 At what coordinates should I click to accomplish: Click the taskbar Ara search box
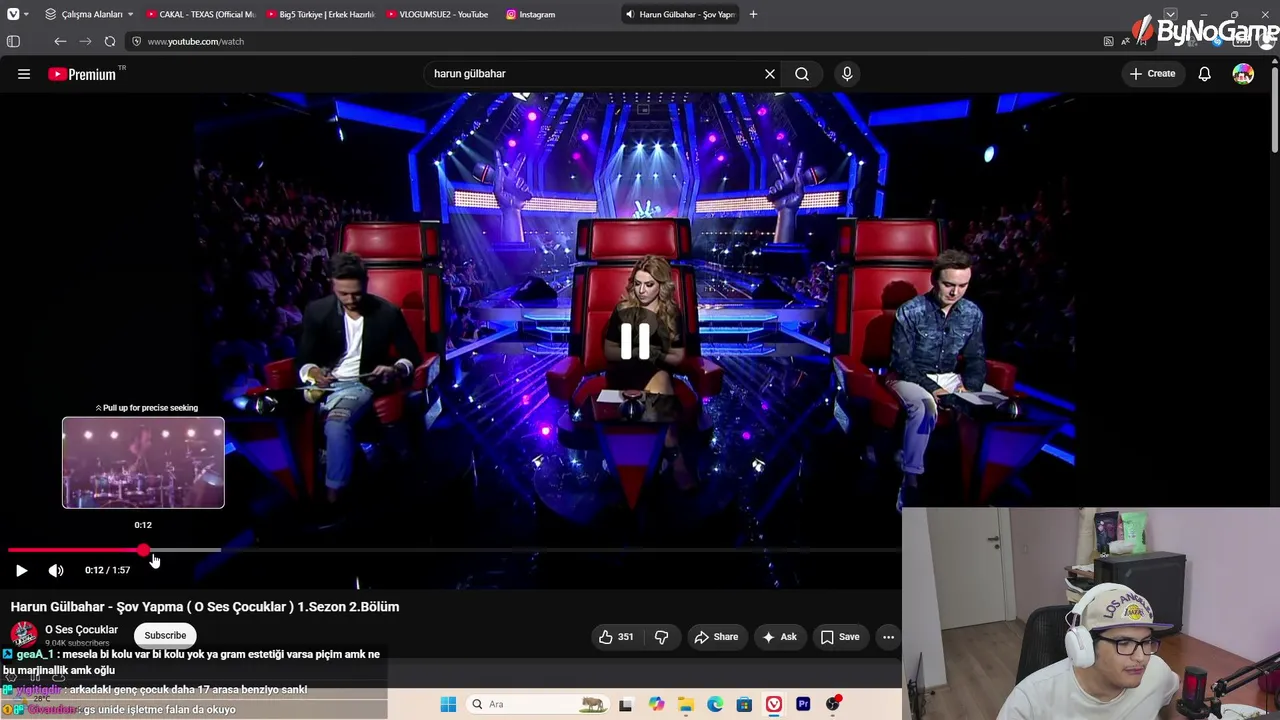click(537, 704)
